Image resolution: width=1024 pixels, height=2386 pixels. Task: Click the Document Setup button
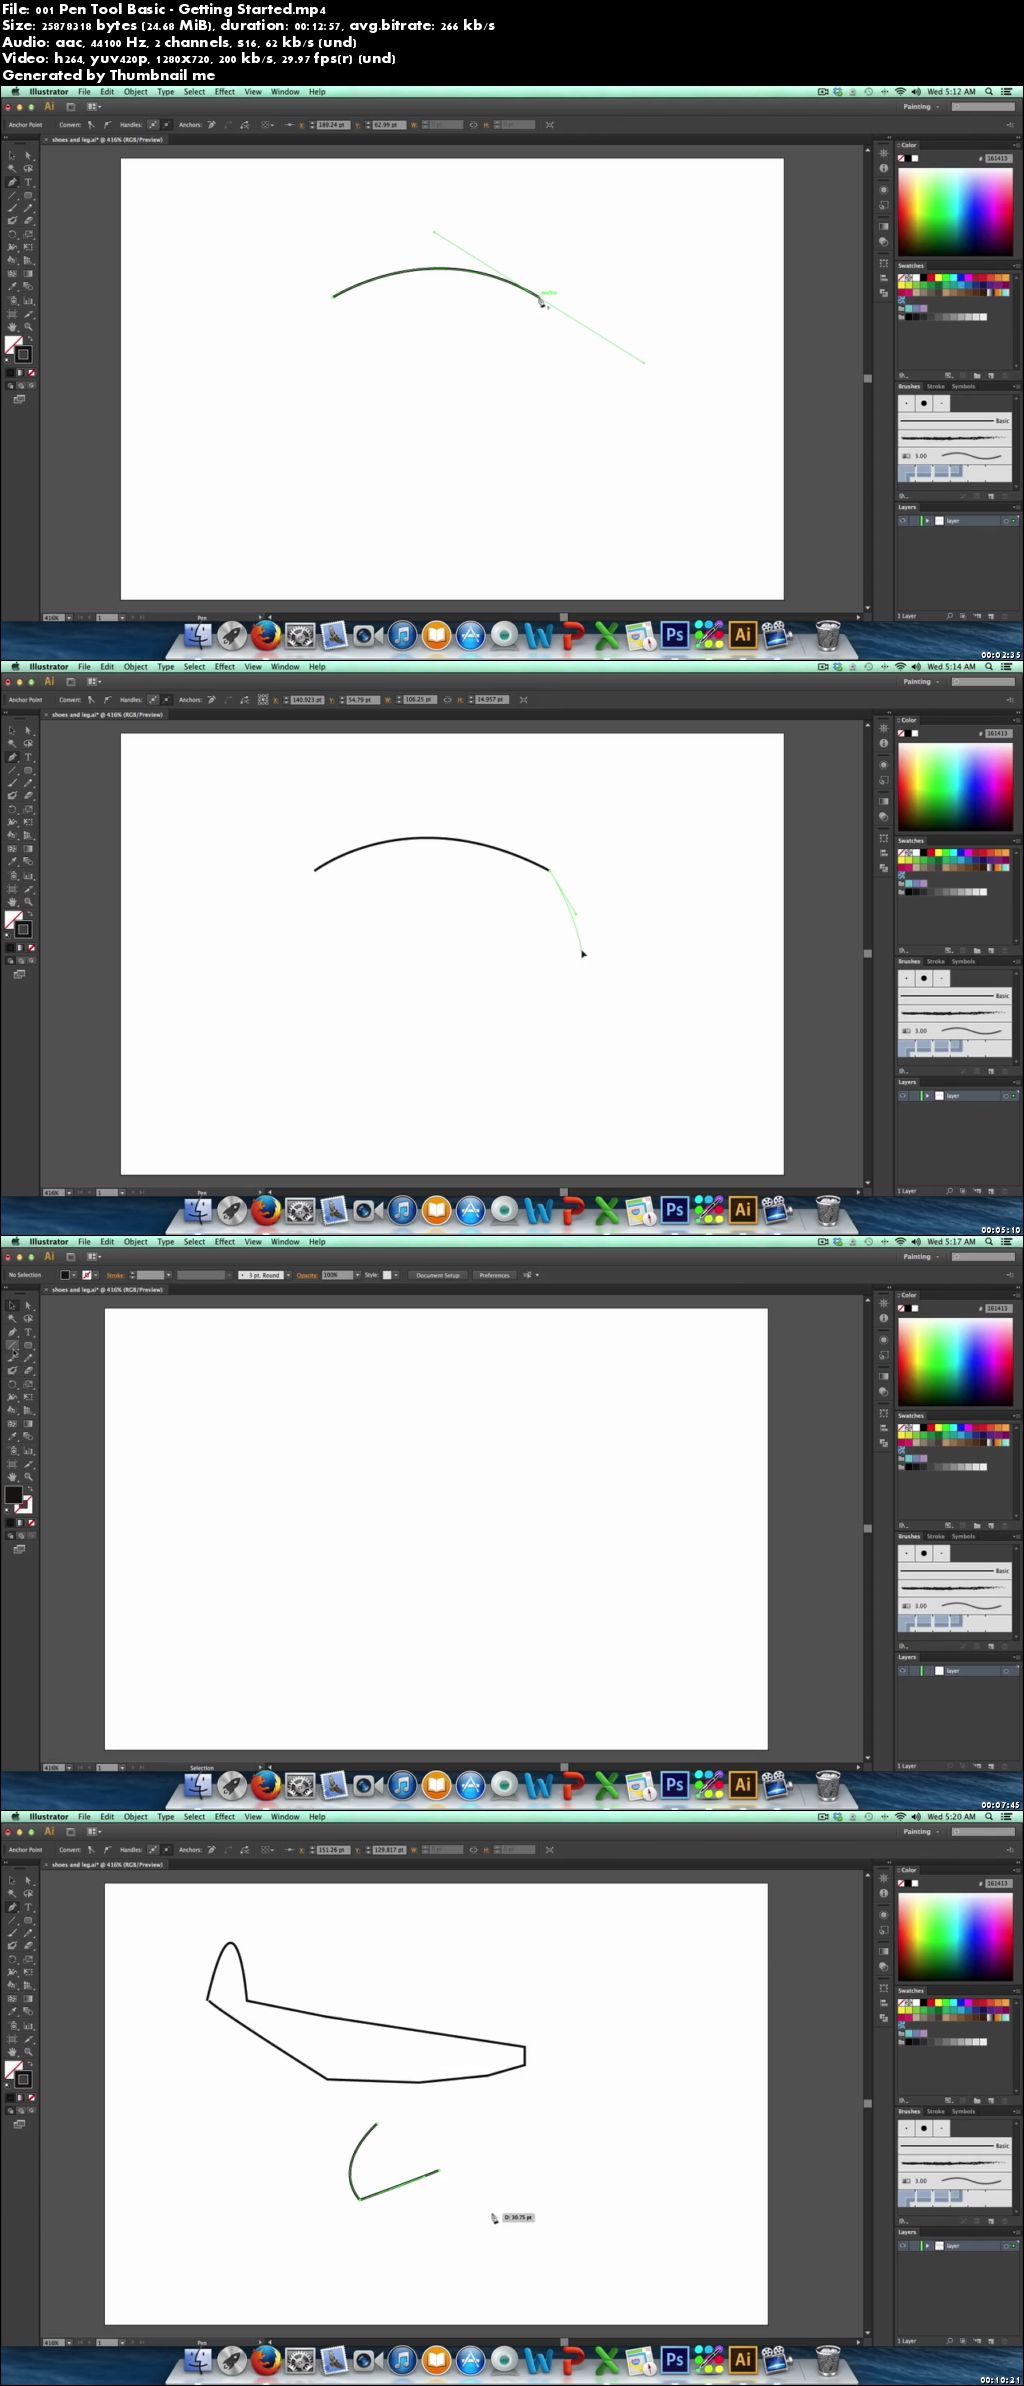438,1275
